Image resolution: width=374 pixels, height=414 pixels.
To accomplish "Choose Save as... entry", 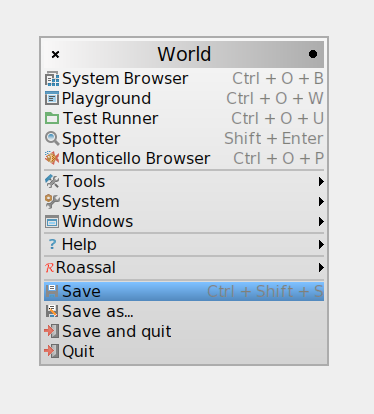I will point(184,311).
